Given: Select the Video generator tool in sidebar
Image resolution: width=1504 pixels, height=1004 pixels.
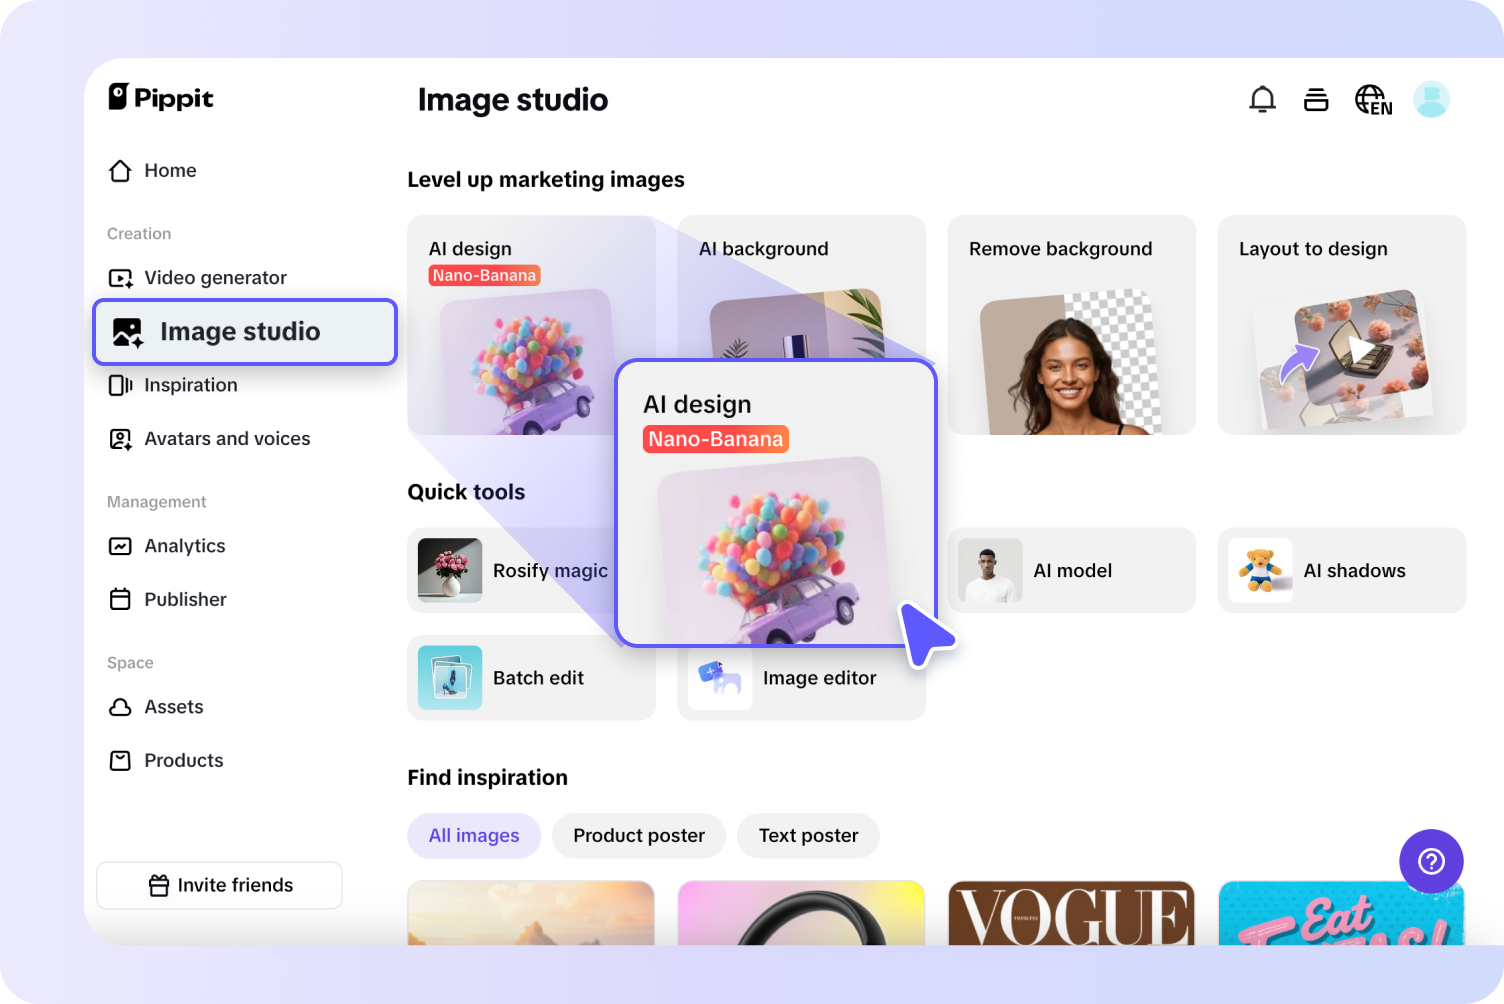Looking at the screenshot, I should (215, 277).
